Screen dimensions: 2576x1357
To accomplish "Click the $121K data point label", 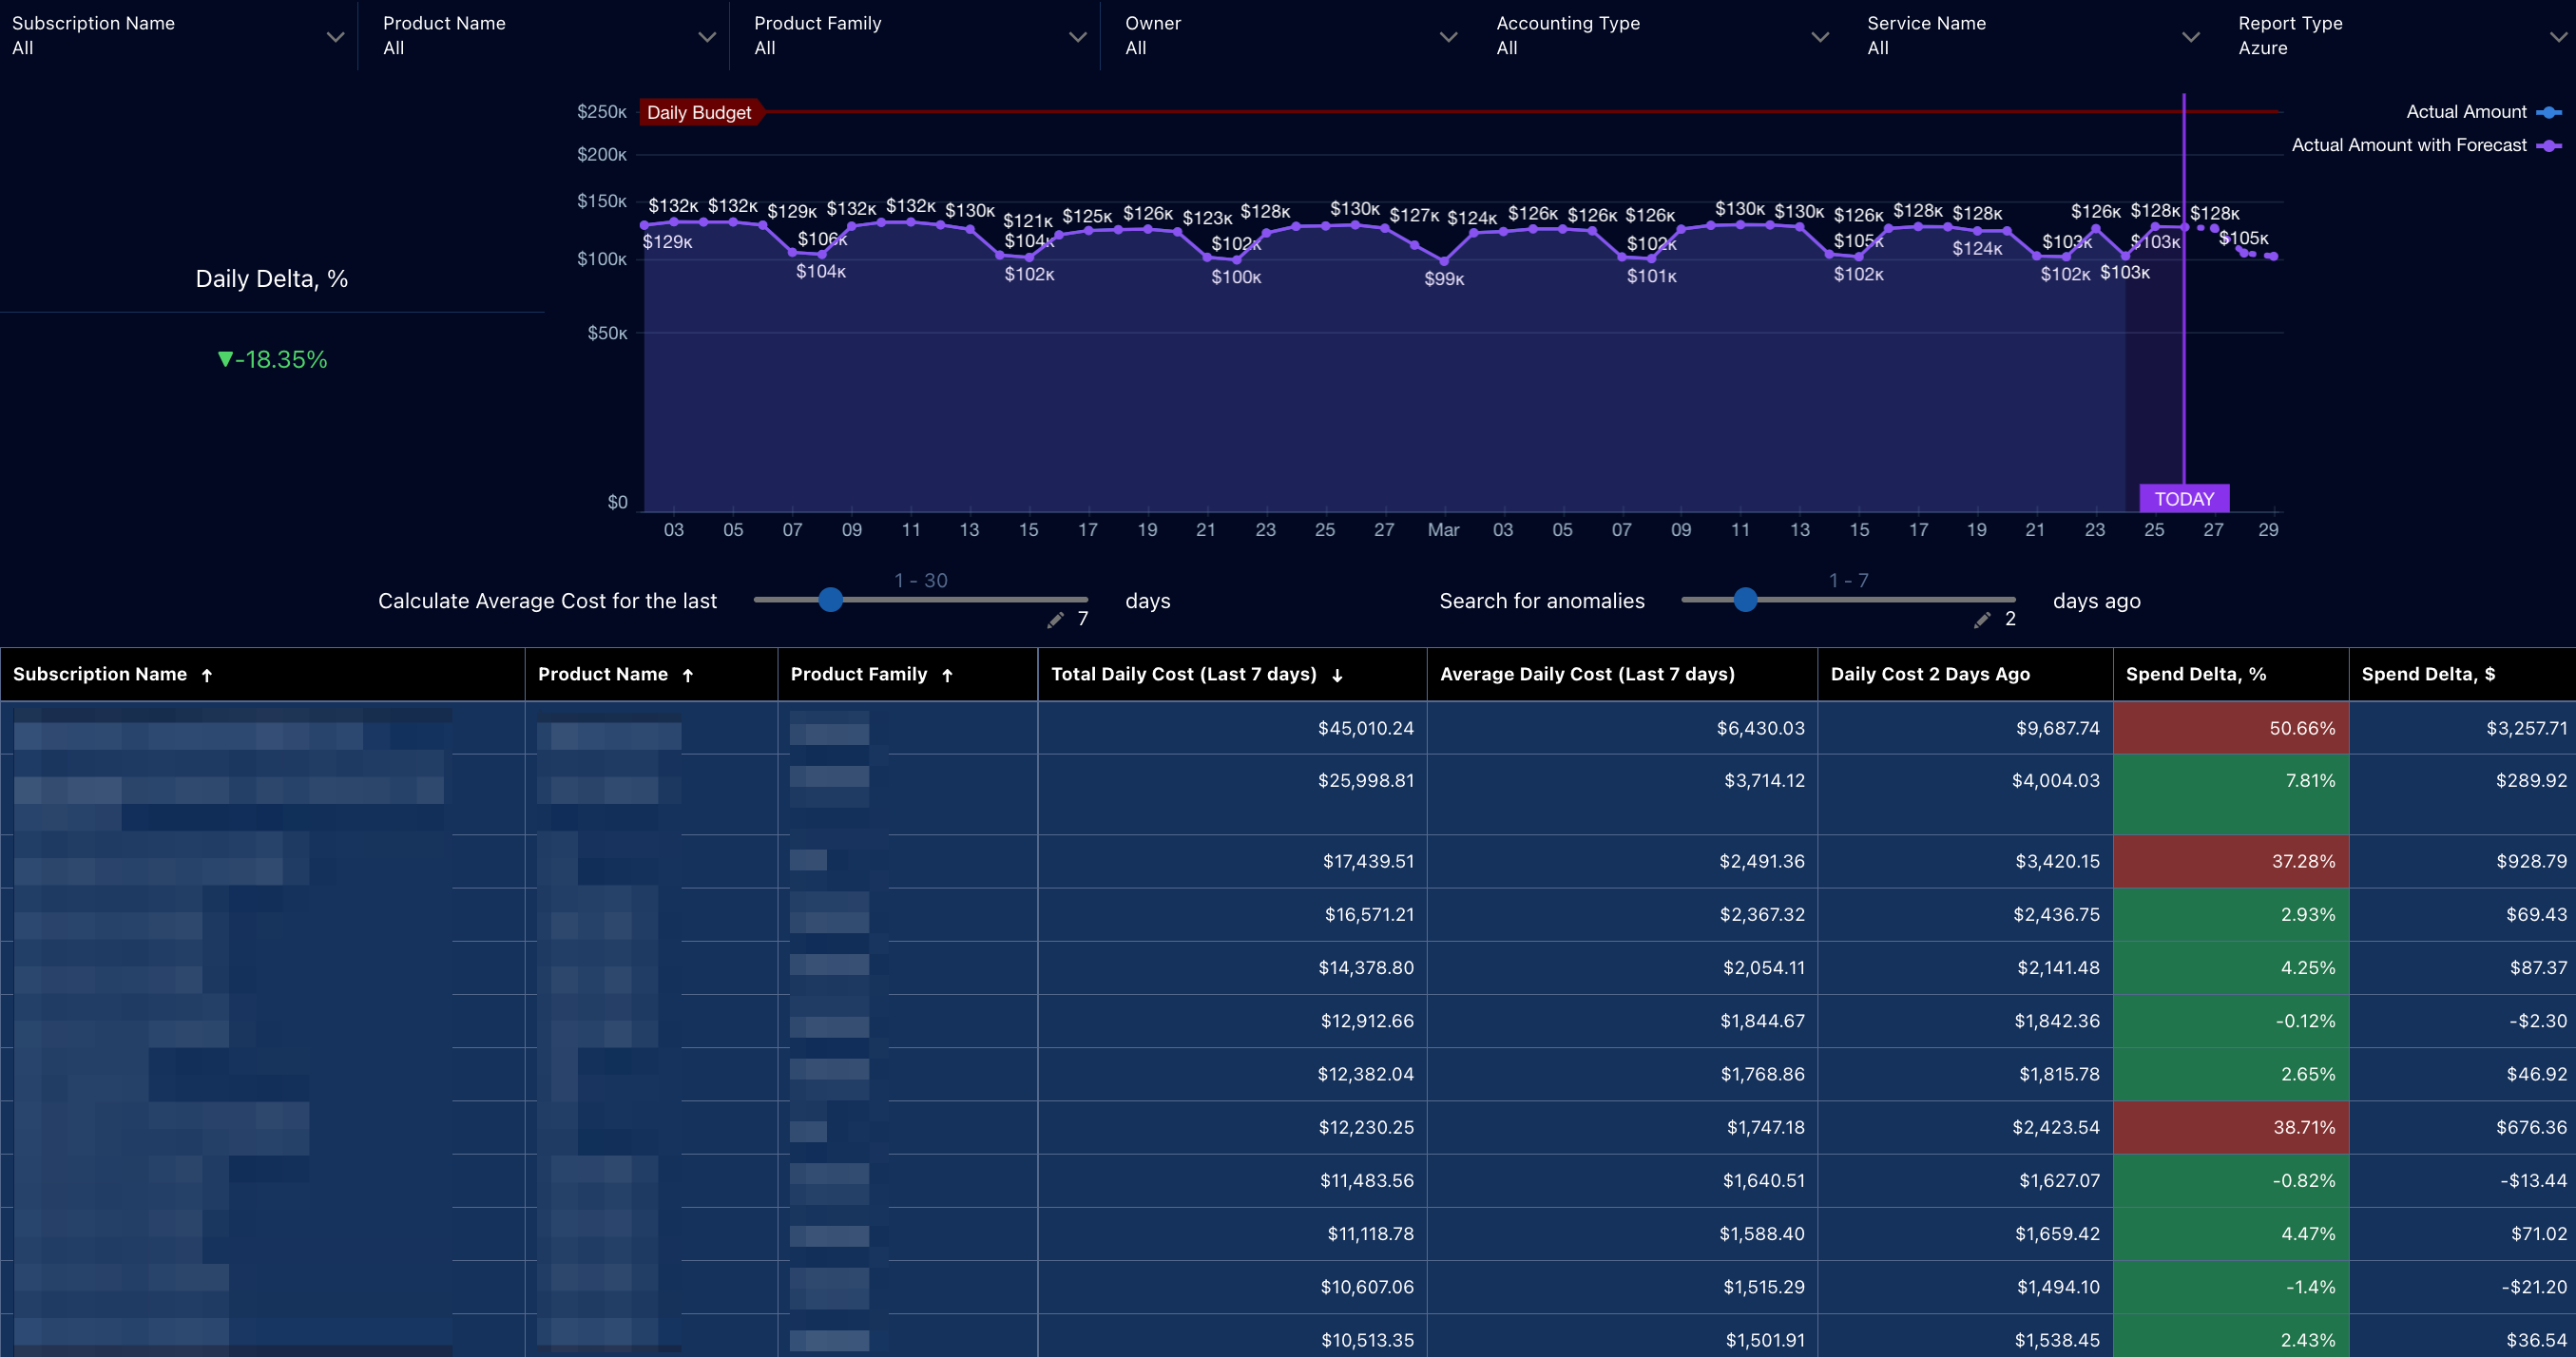I will [x=1028, y=220].
